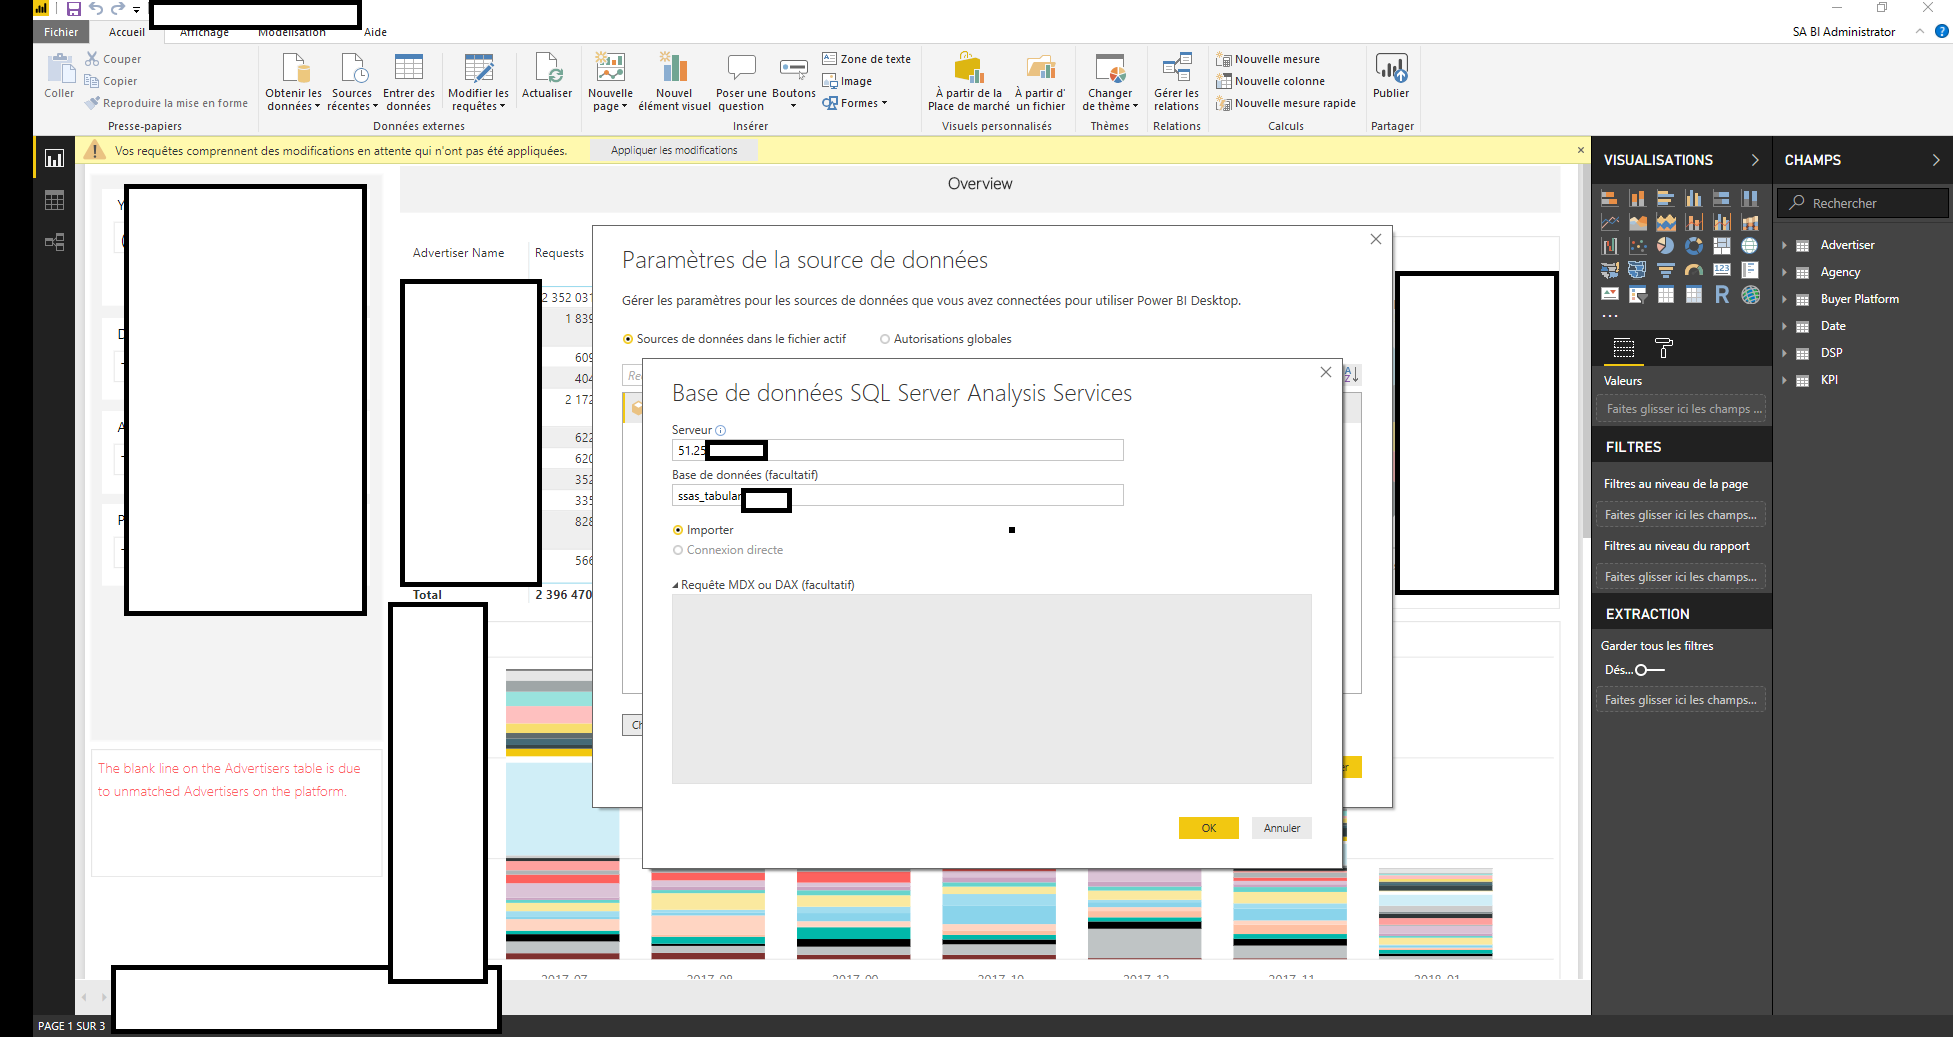Open Gérer les relations
This screenshot has height=1037, width=1953.
pyautogui.click(x=1176, y=82)
